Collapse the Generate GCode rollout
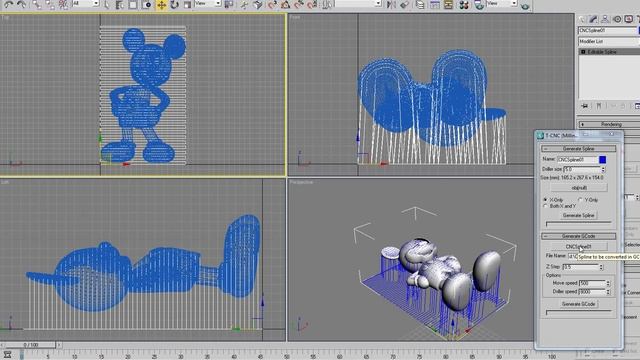 (578, 236)
